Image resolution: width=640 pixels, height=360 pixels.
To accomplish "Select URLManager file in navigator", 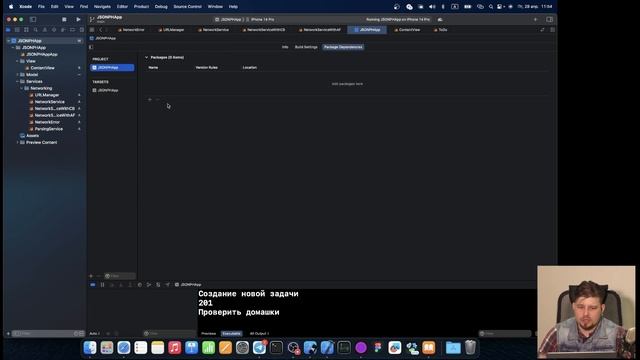I will pyautogui.click(x=47, y=95).
